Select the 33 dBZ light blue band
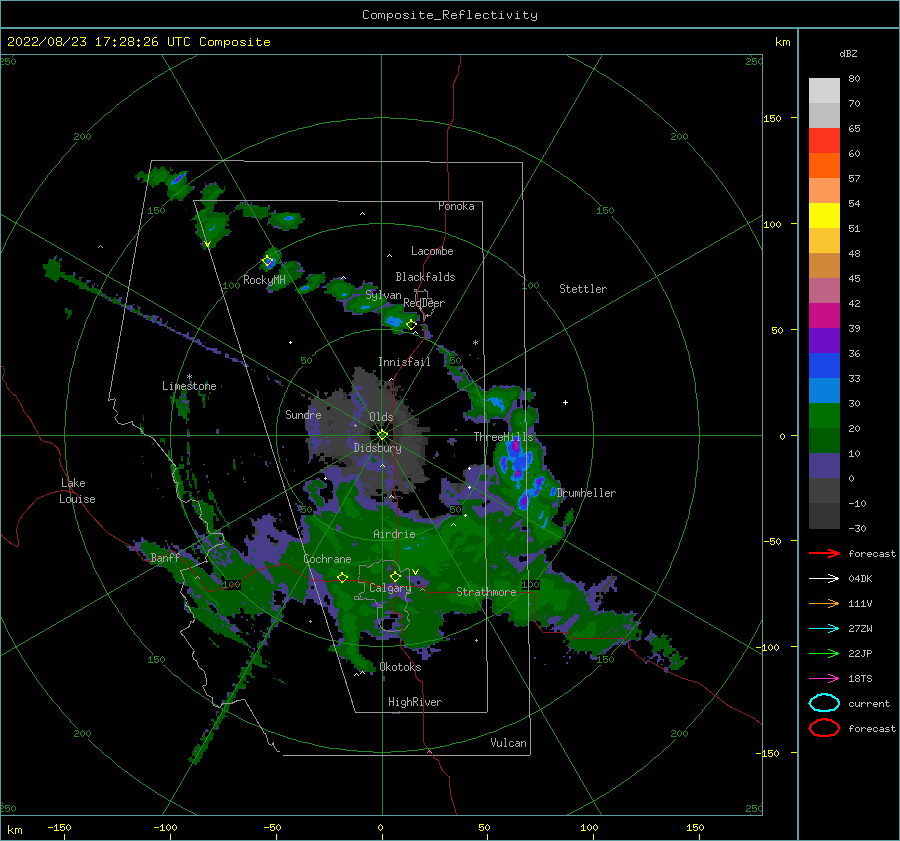This screenshot has height=841, width=900. coord(824,390)
